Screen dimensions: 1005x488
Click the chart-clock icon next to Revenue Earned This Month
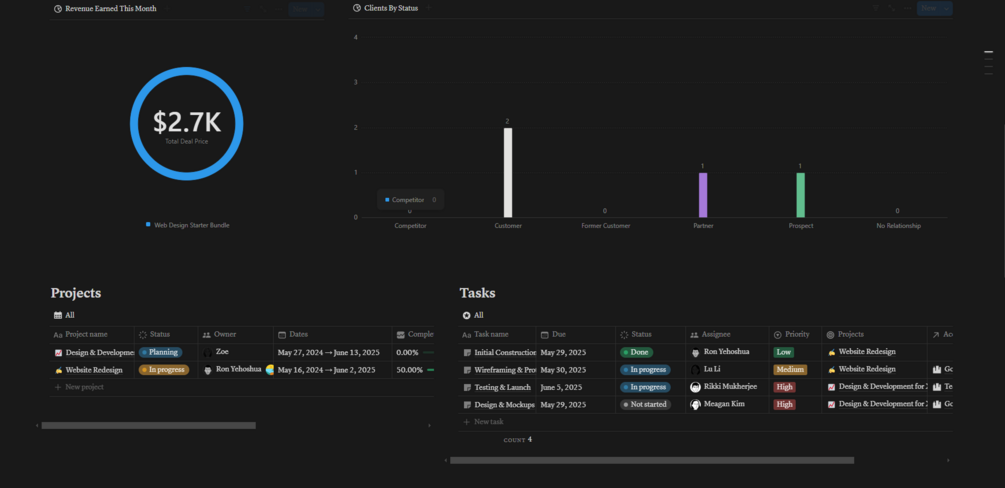[58, 9]
